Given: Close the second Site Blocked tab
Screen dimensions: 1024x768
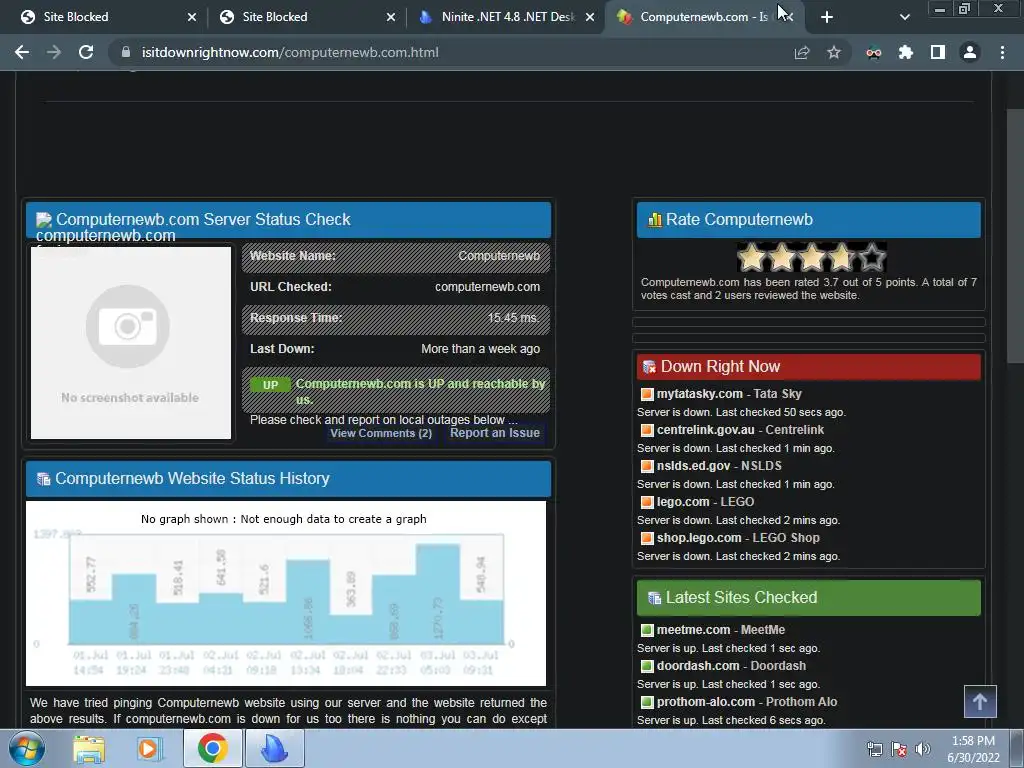Looking at the screenshot, I should point(391,17).
